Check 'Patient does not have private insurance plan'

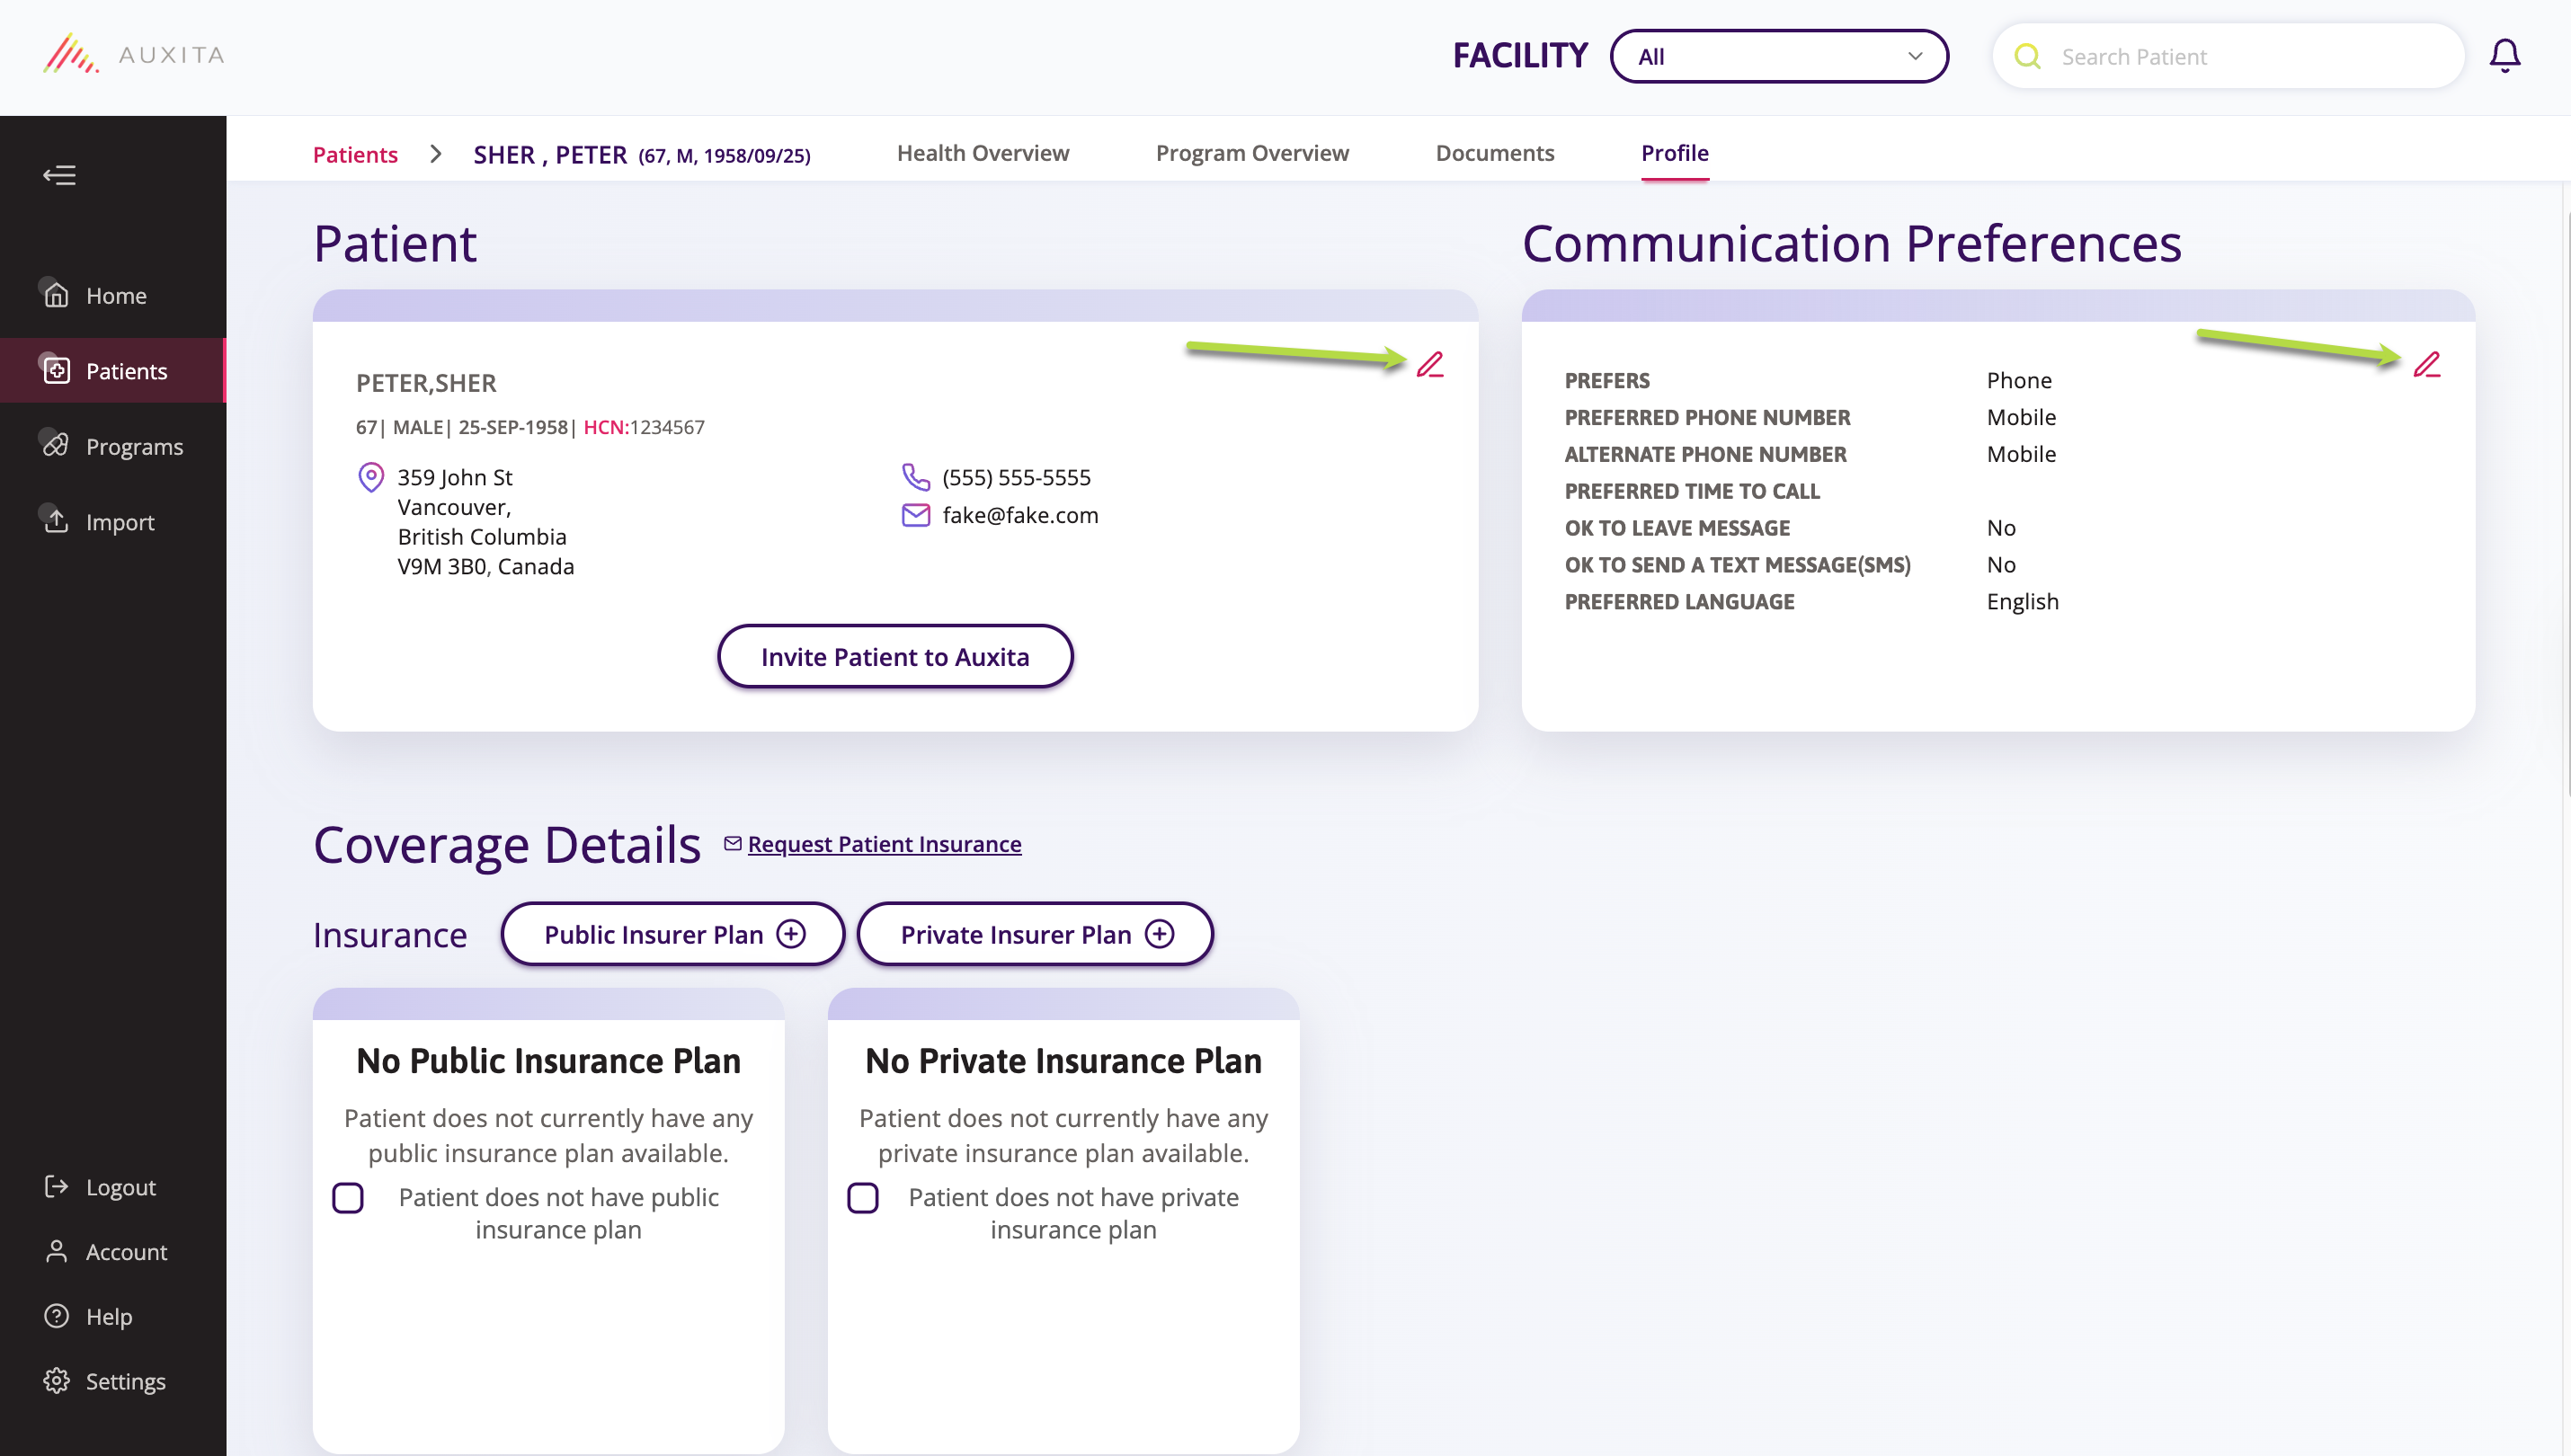click(863, 1197)
